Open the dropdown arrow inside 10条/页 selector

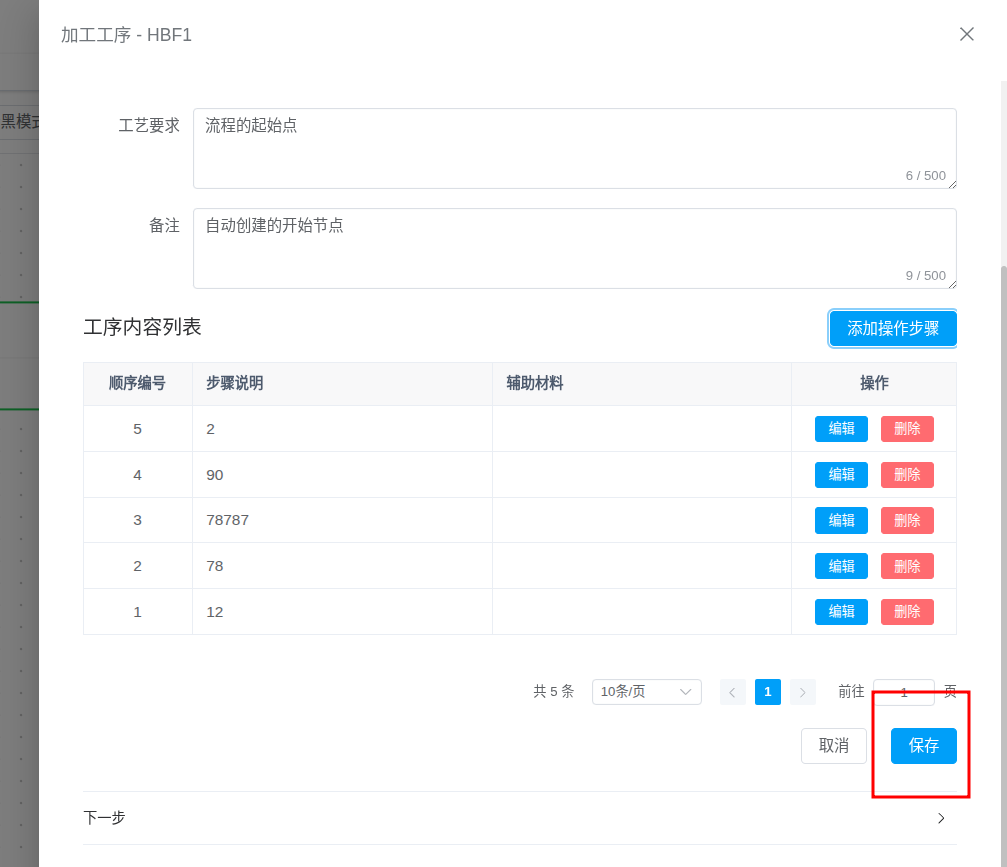tap(686, 691)
